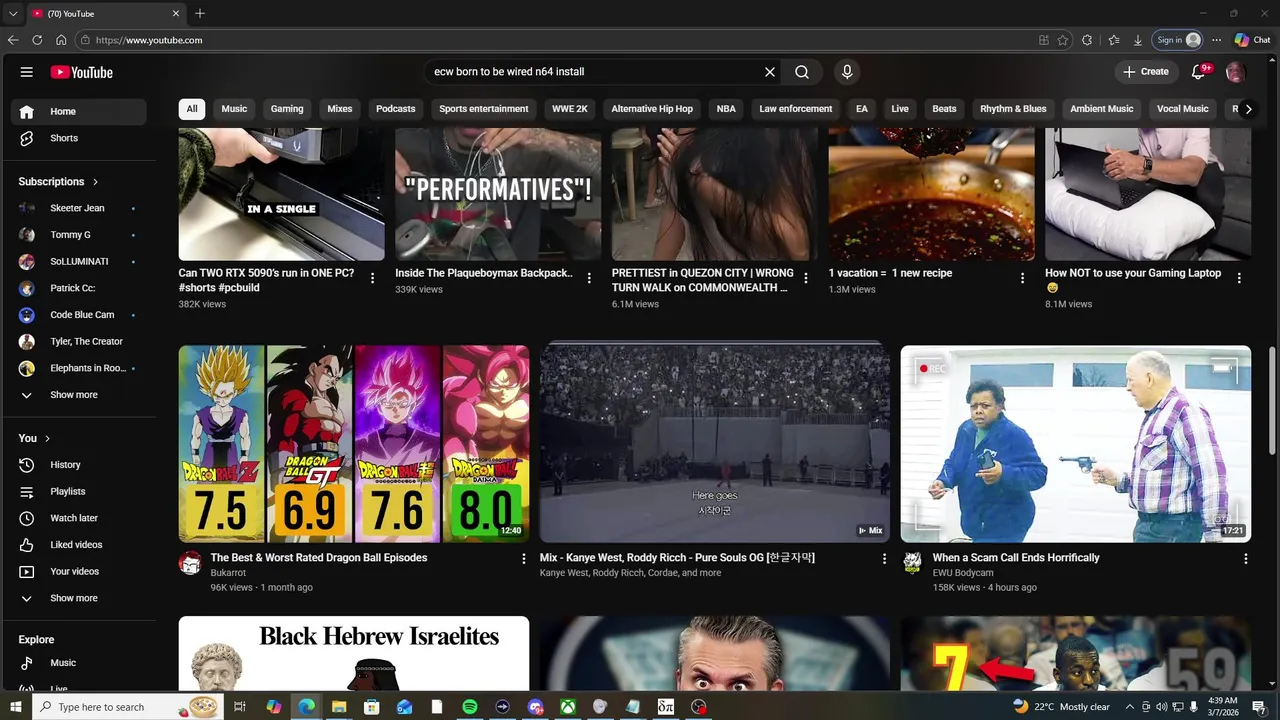Select the Rhythm & Blues category chip
Screen dimensions: 1280x720
coord(1013,109)
